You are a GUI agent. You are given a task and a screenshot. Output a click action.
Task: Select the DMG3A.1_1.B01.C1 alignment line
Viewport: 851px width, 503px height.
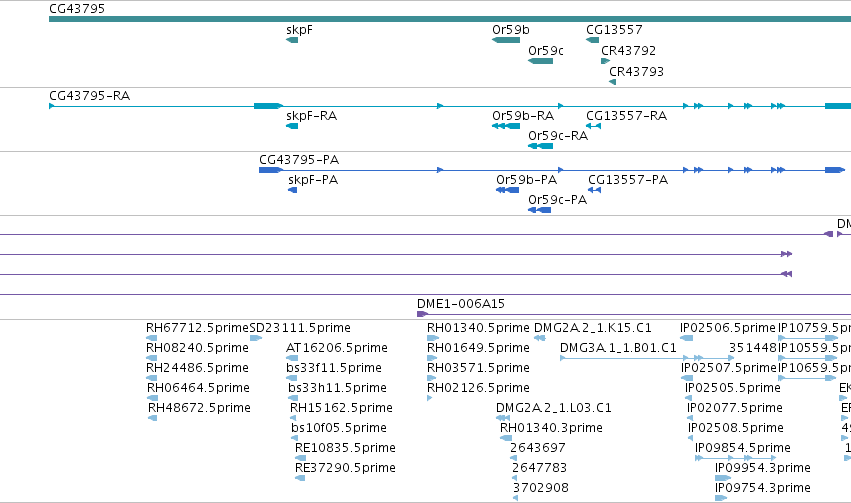point(647,358)
